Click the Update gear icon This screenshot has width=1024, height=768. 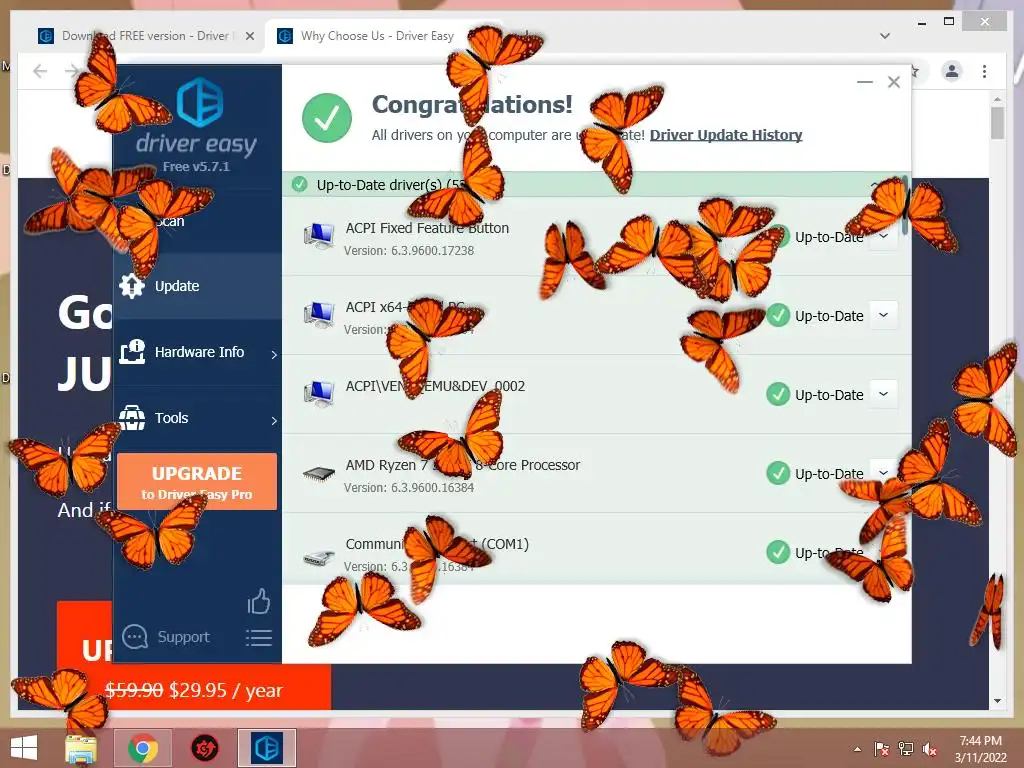(x=132, y=286)
